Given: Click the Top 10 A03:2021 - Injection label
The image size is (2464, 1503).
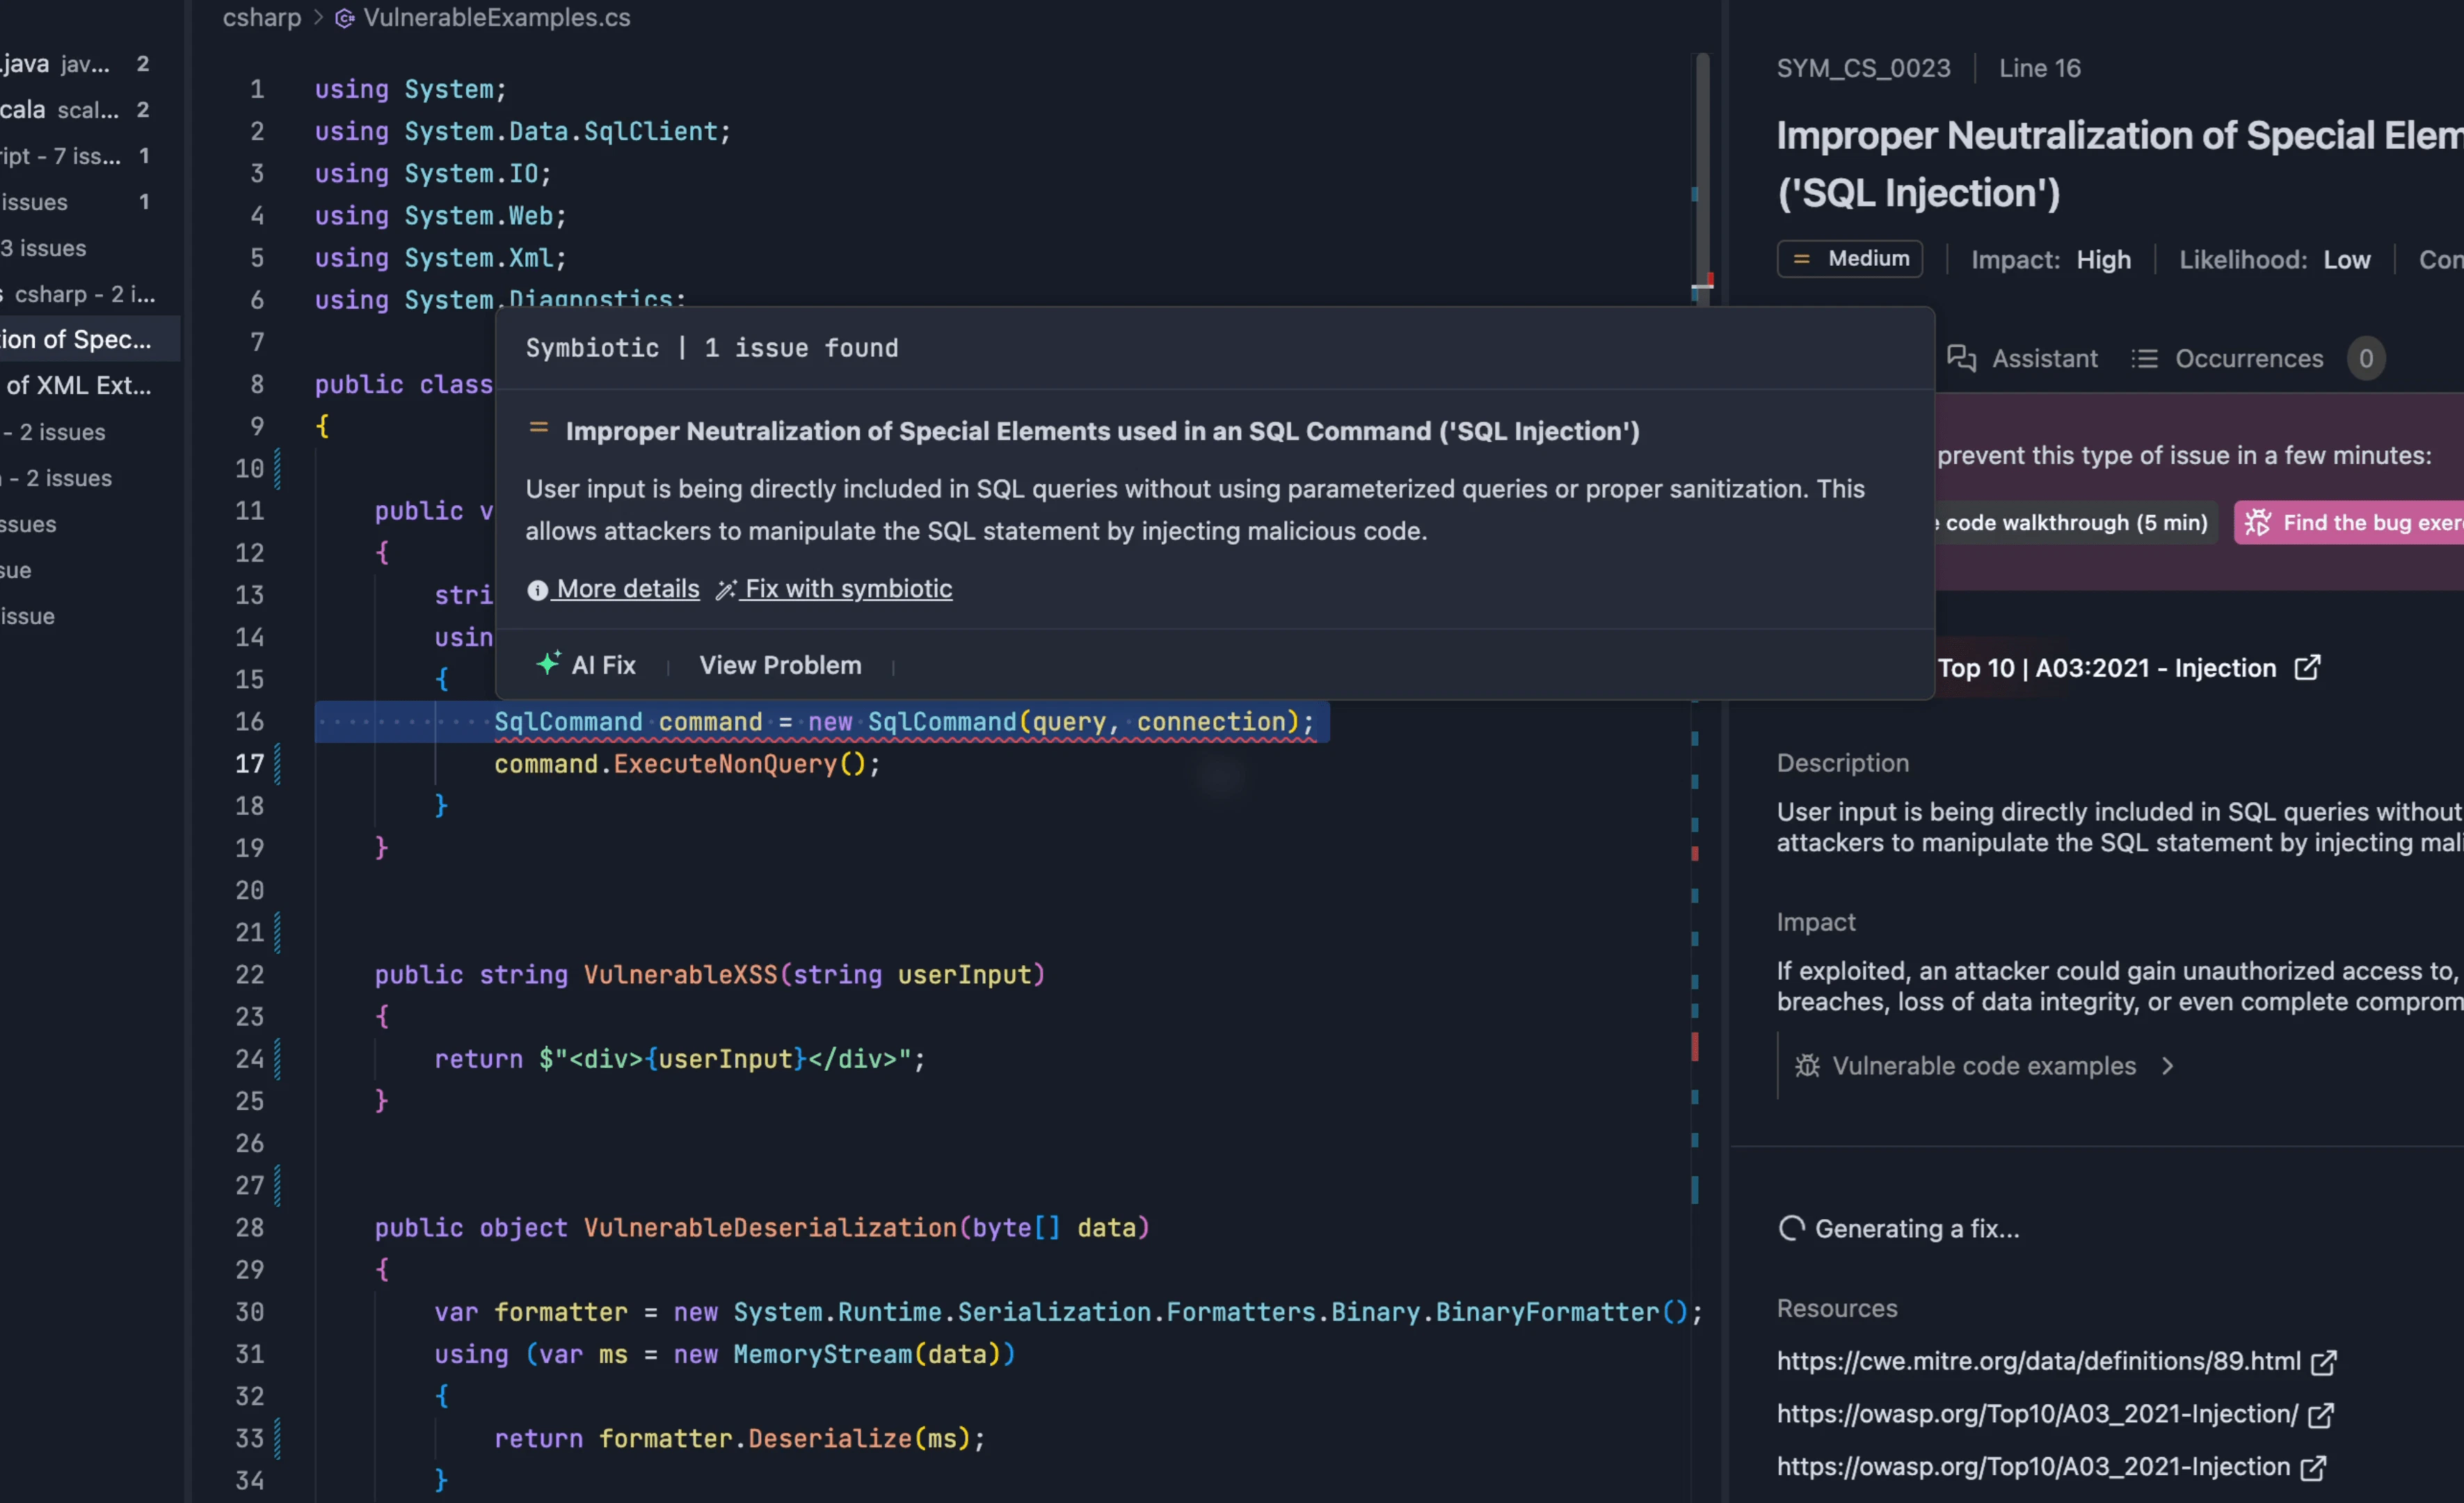Looking at the screenshot, I should pyautogui.click(x=2106, y=668).
